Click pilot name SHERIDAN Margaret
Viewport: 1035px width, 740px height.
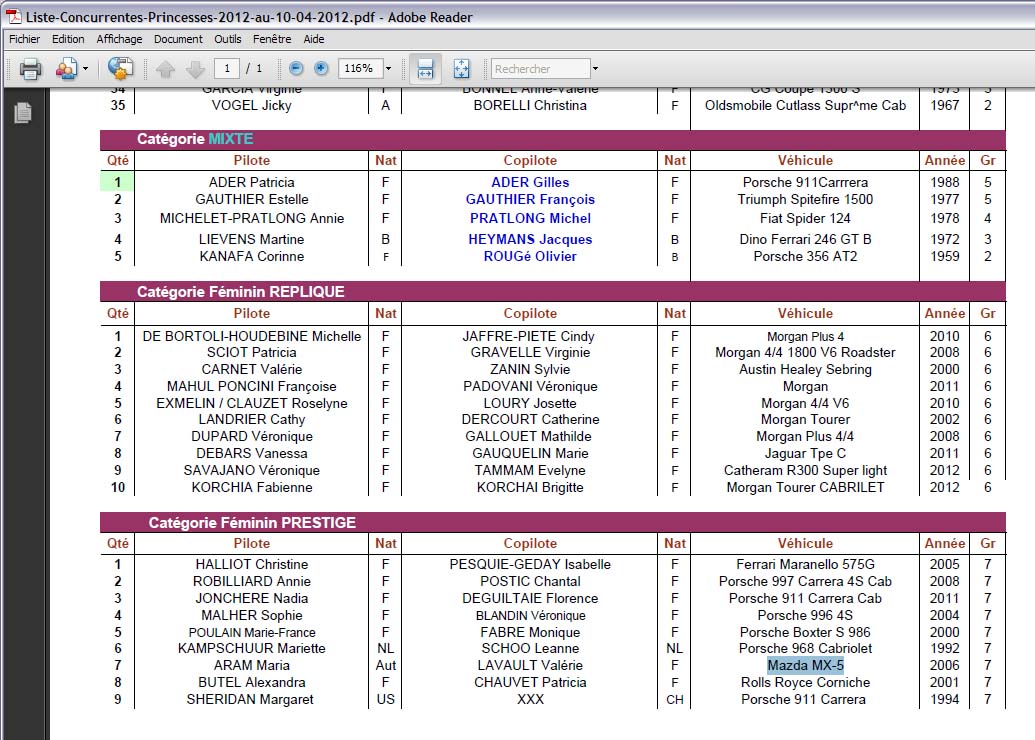click(250, 699)
